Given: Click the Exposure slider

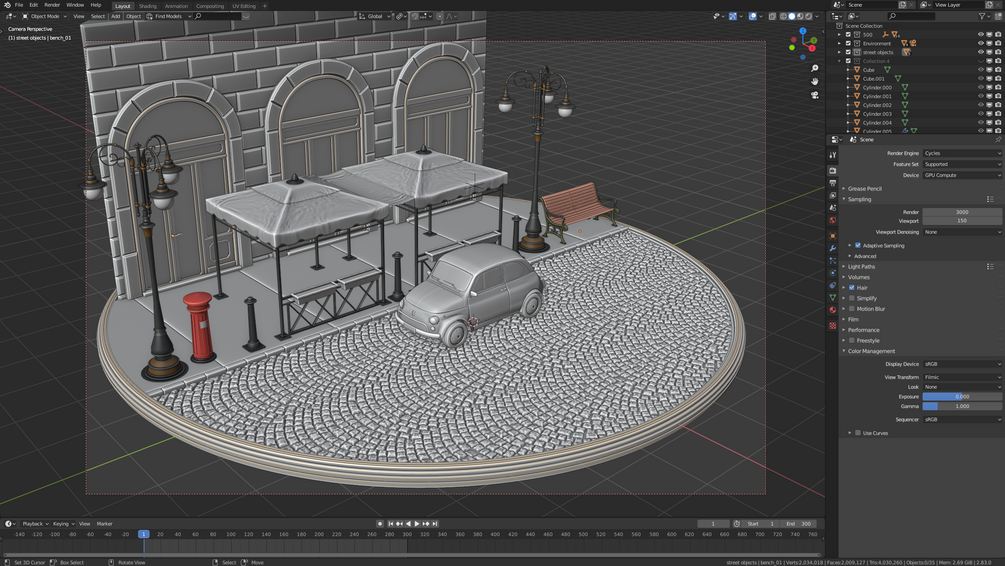Looking at the screenshot, I should point(961,397).
